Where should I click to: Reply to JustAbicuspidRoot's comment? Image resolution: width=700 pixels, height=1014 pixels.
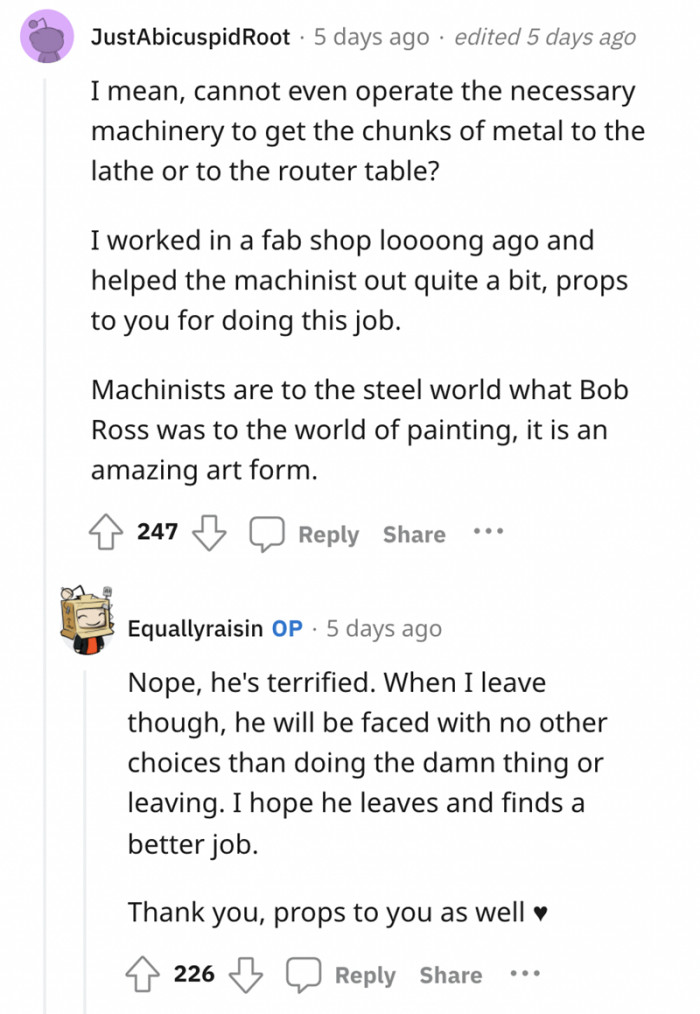click(327, 534)
